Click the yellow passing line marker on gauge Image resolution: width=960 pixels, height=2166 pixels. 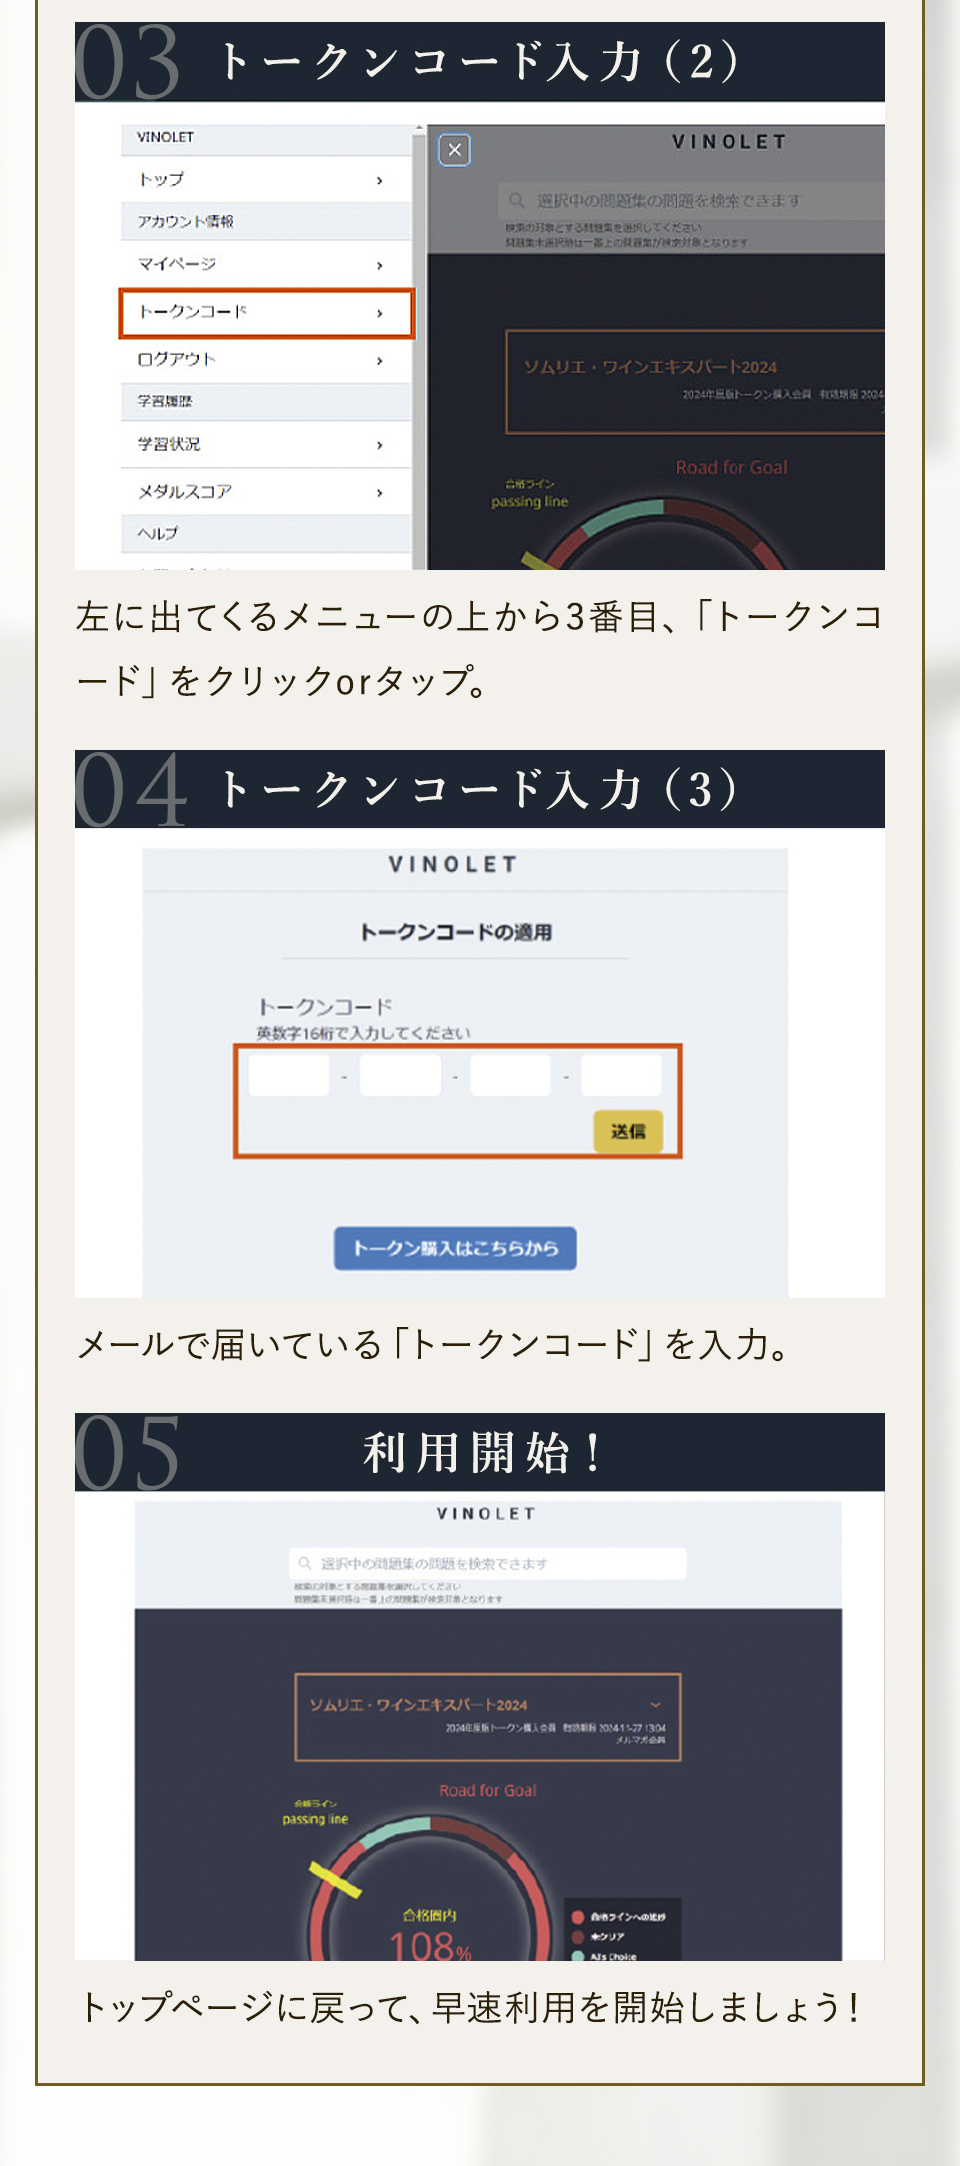(x=335, y=1879)
